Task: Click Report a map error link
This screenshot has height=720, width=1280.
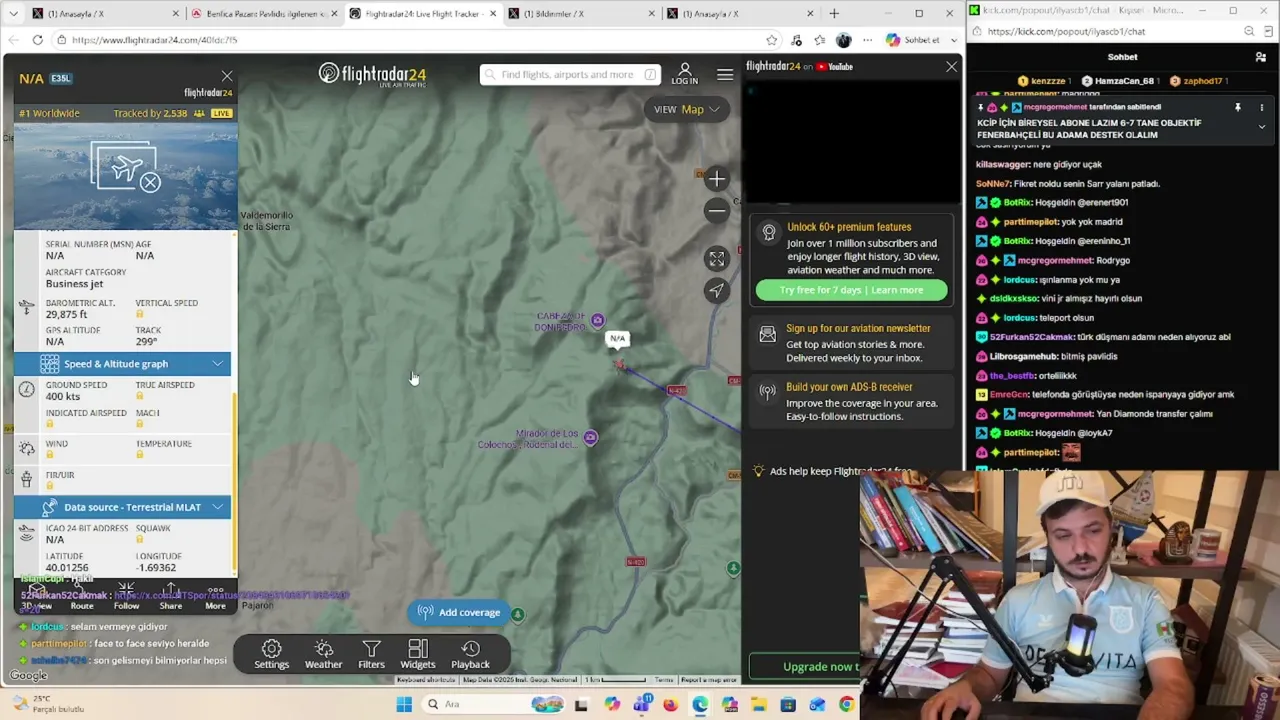Action: click(708, 680)
